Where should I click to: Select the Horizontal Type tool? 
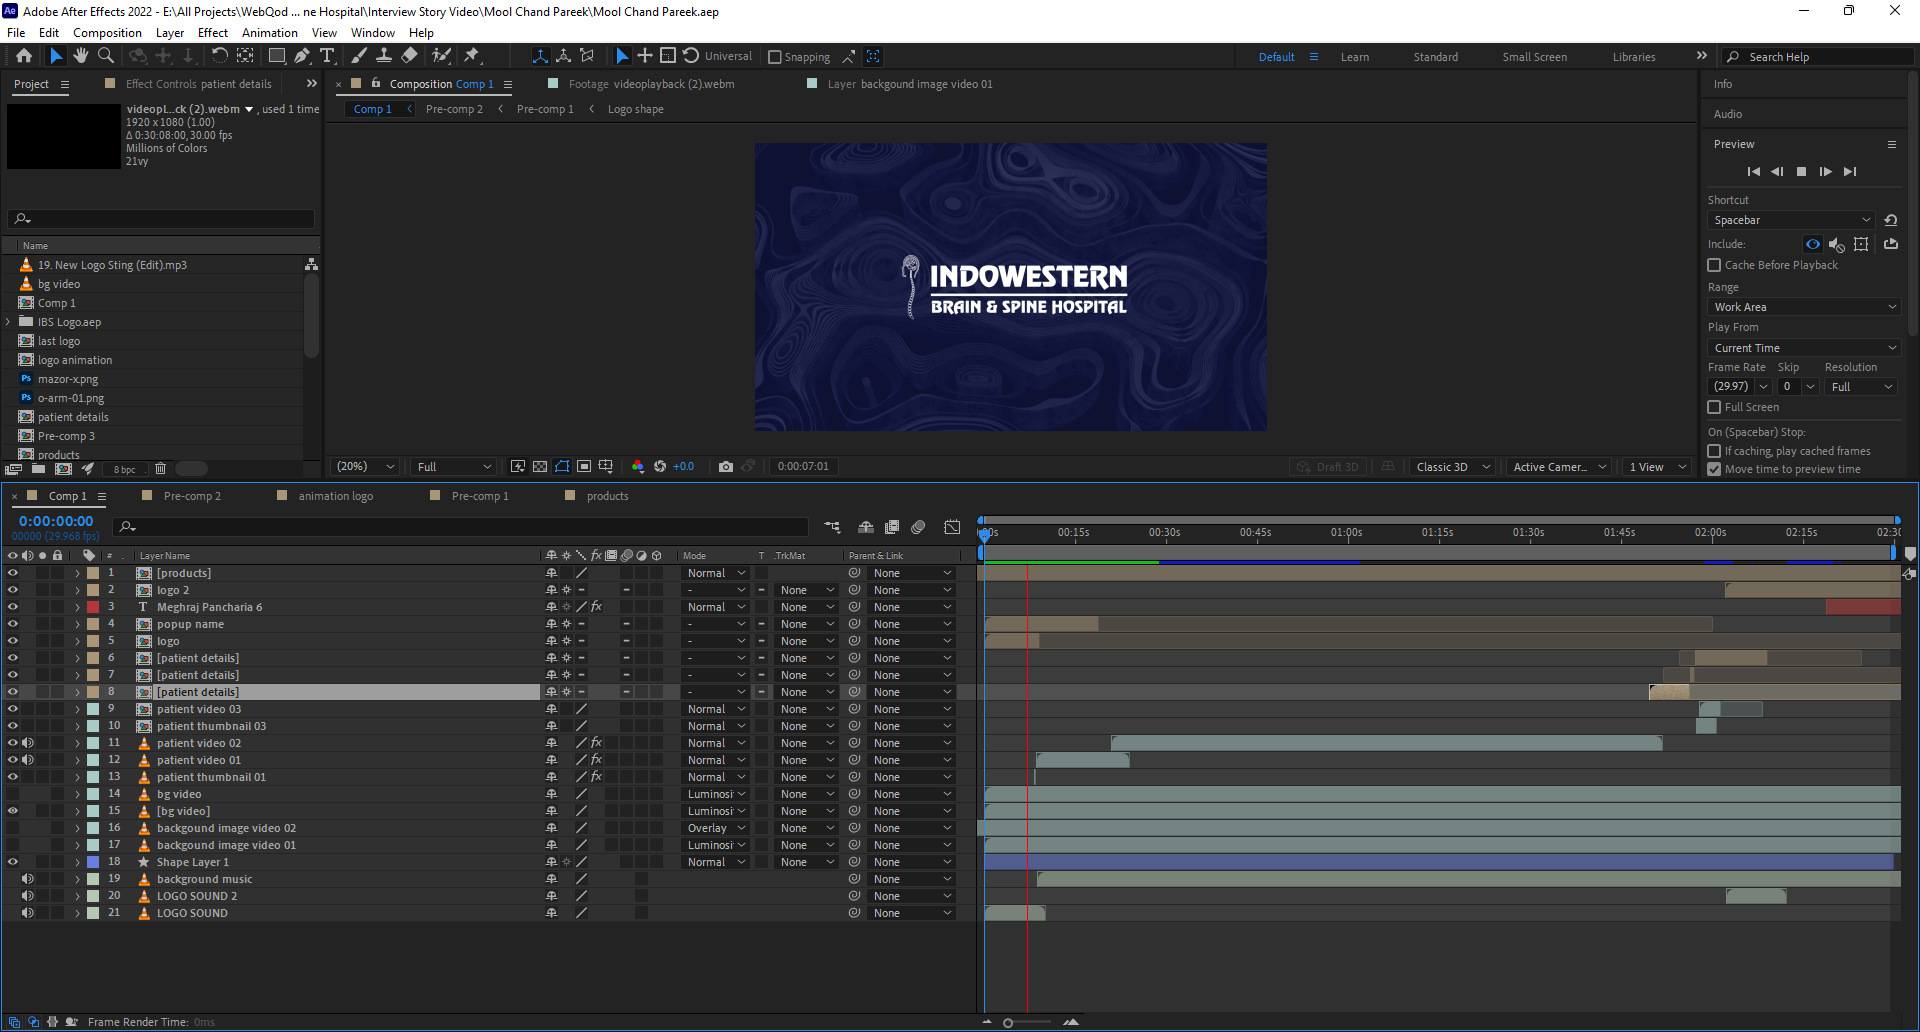coord(327,56)
